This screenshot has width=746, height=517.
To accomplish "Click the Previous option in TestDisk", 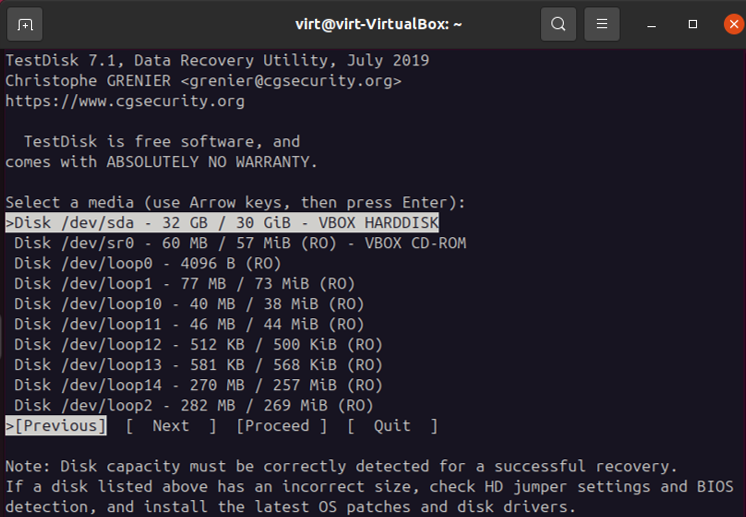I will (x=56, y=426).
